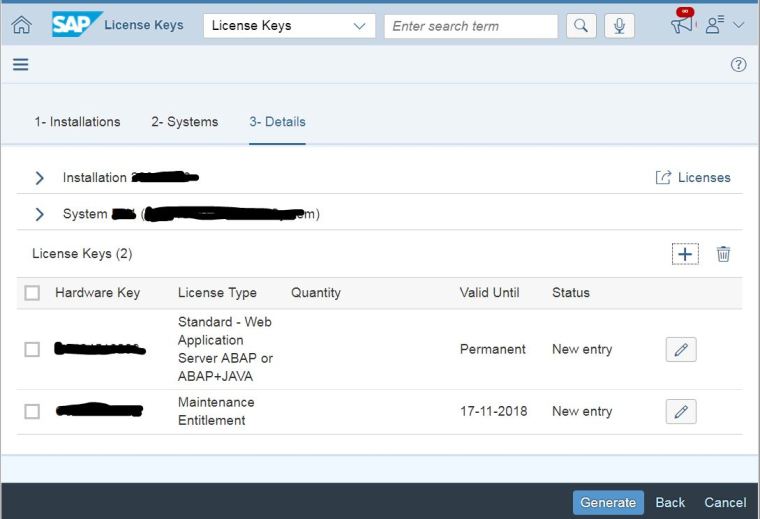
Task: Select the Permanent valid until cell
Action: click(492, 349)
